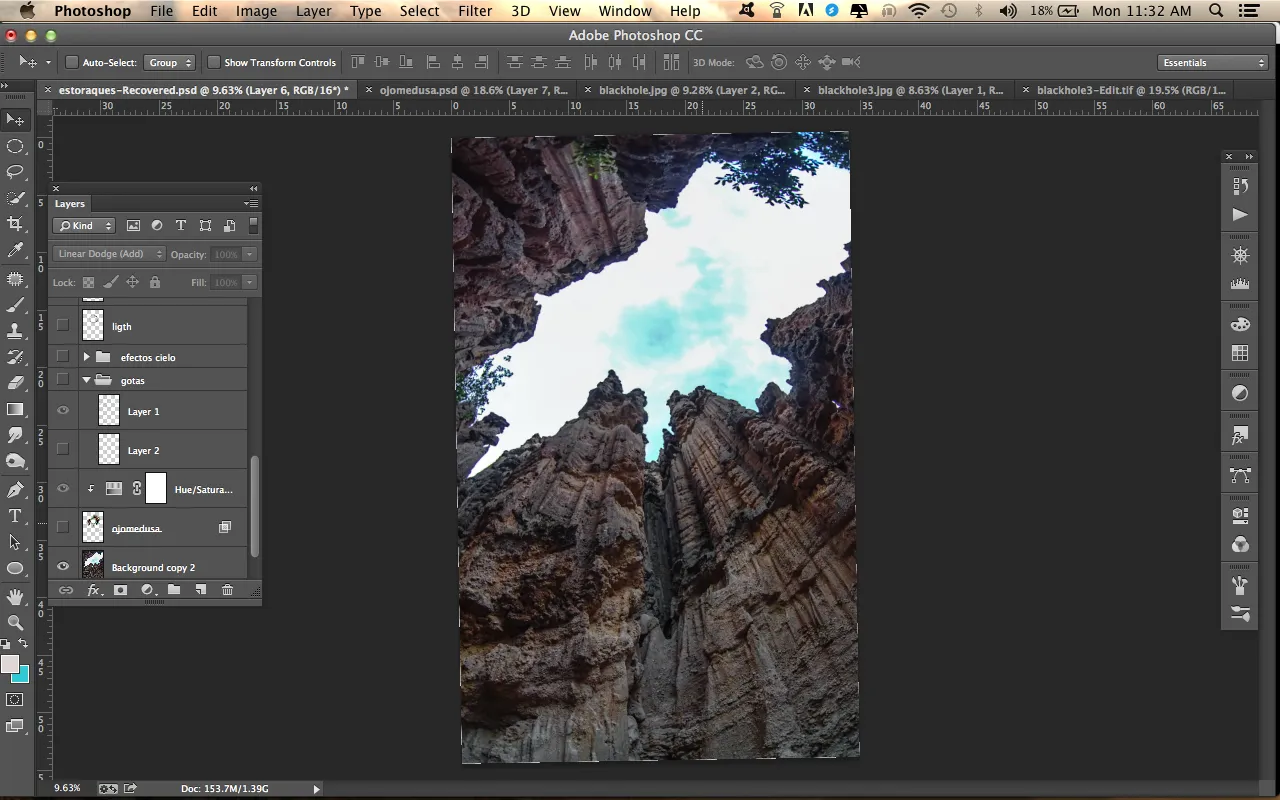Screen dimensions: 1280x800
Task: Collapse the gotas group
Action: pyautogui.click(x=86, y=380)
